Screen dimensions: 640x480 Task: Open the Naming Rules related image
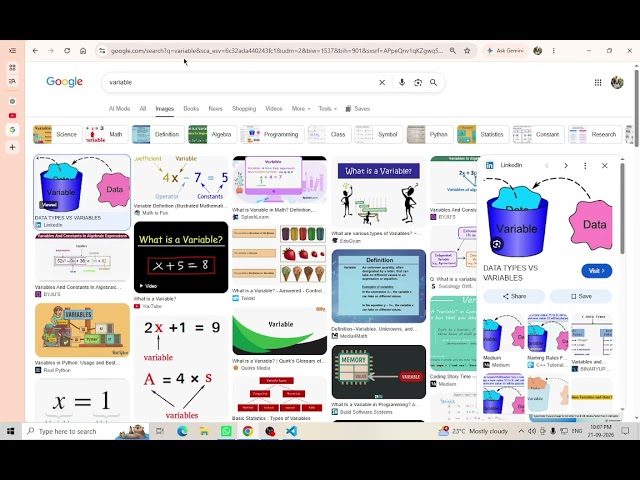pyautogui.click(x=548, y=333)
